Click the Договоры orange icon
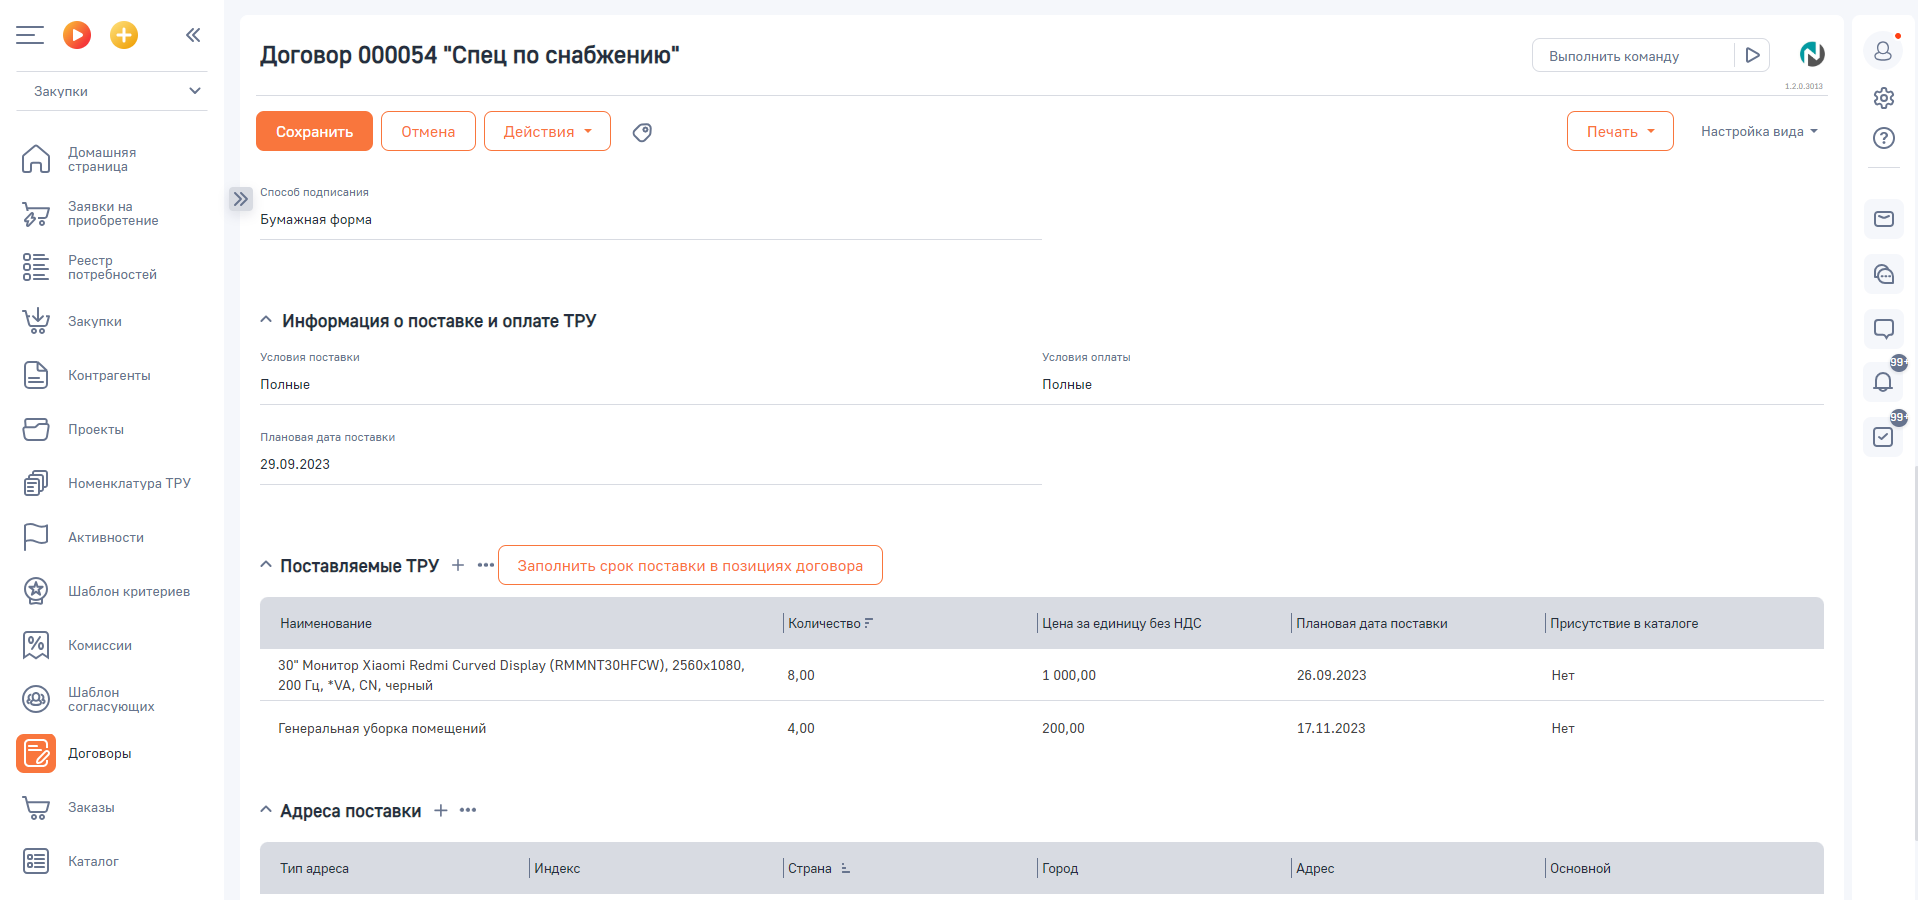Screen dimensions: 1918x900 [x=36, y=753]
